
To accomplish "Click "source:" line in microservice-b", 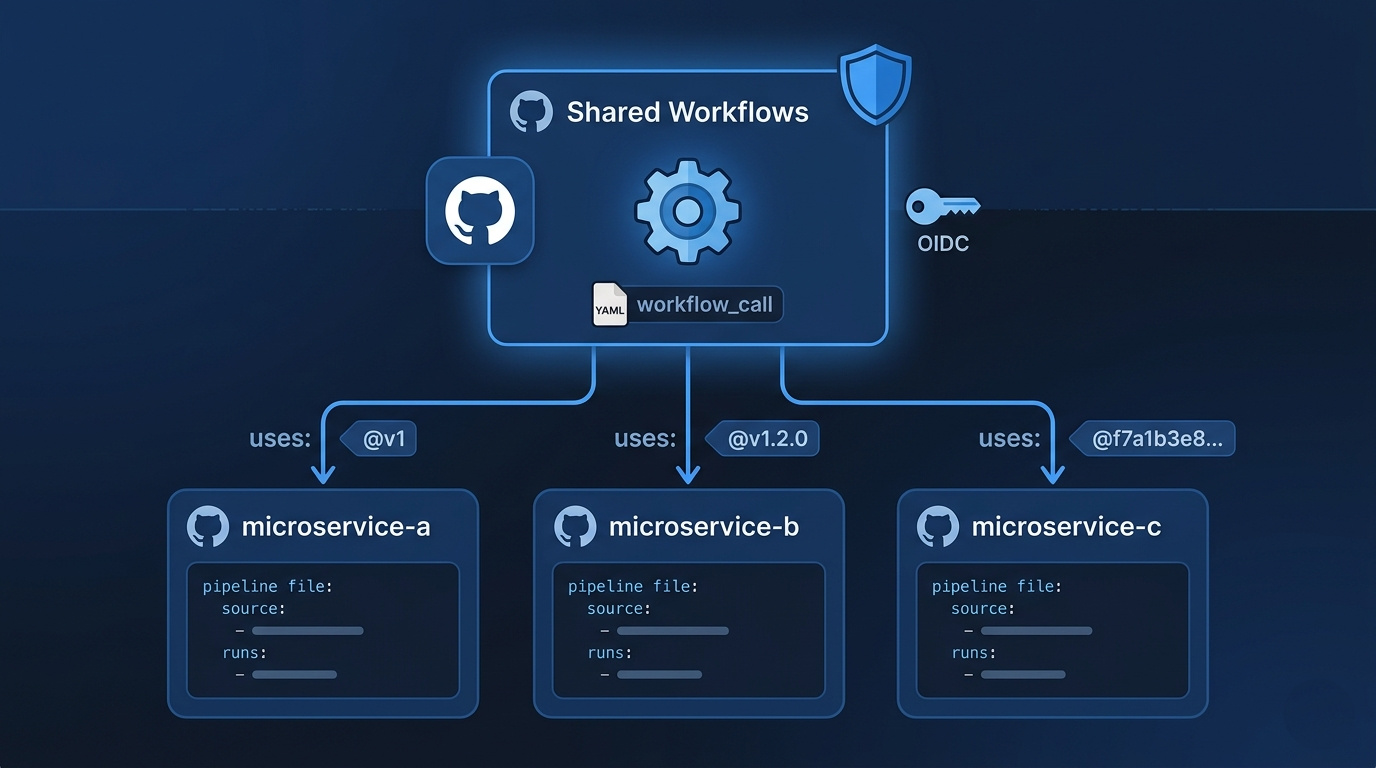I will (x=620, y=609).
